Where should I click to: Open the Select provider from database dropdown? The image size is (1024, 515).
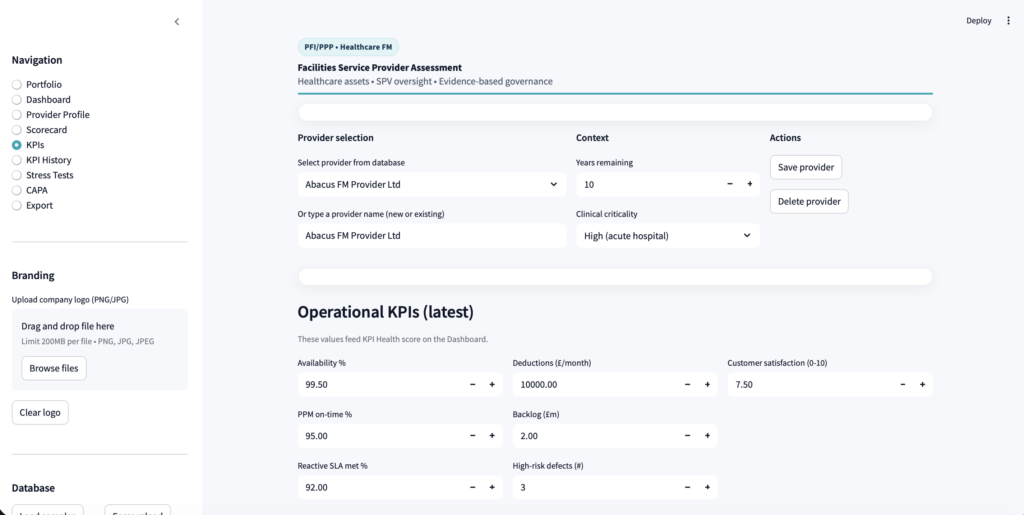point(431,184)
